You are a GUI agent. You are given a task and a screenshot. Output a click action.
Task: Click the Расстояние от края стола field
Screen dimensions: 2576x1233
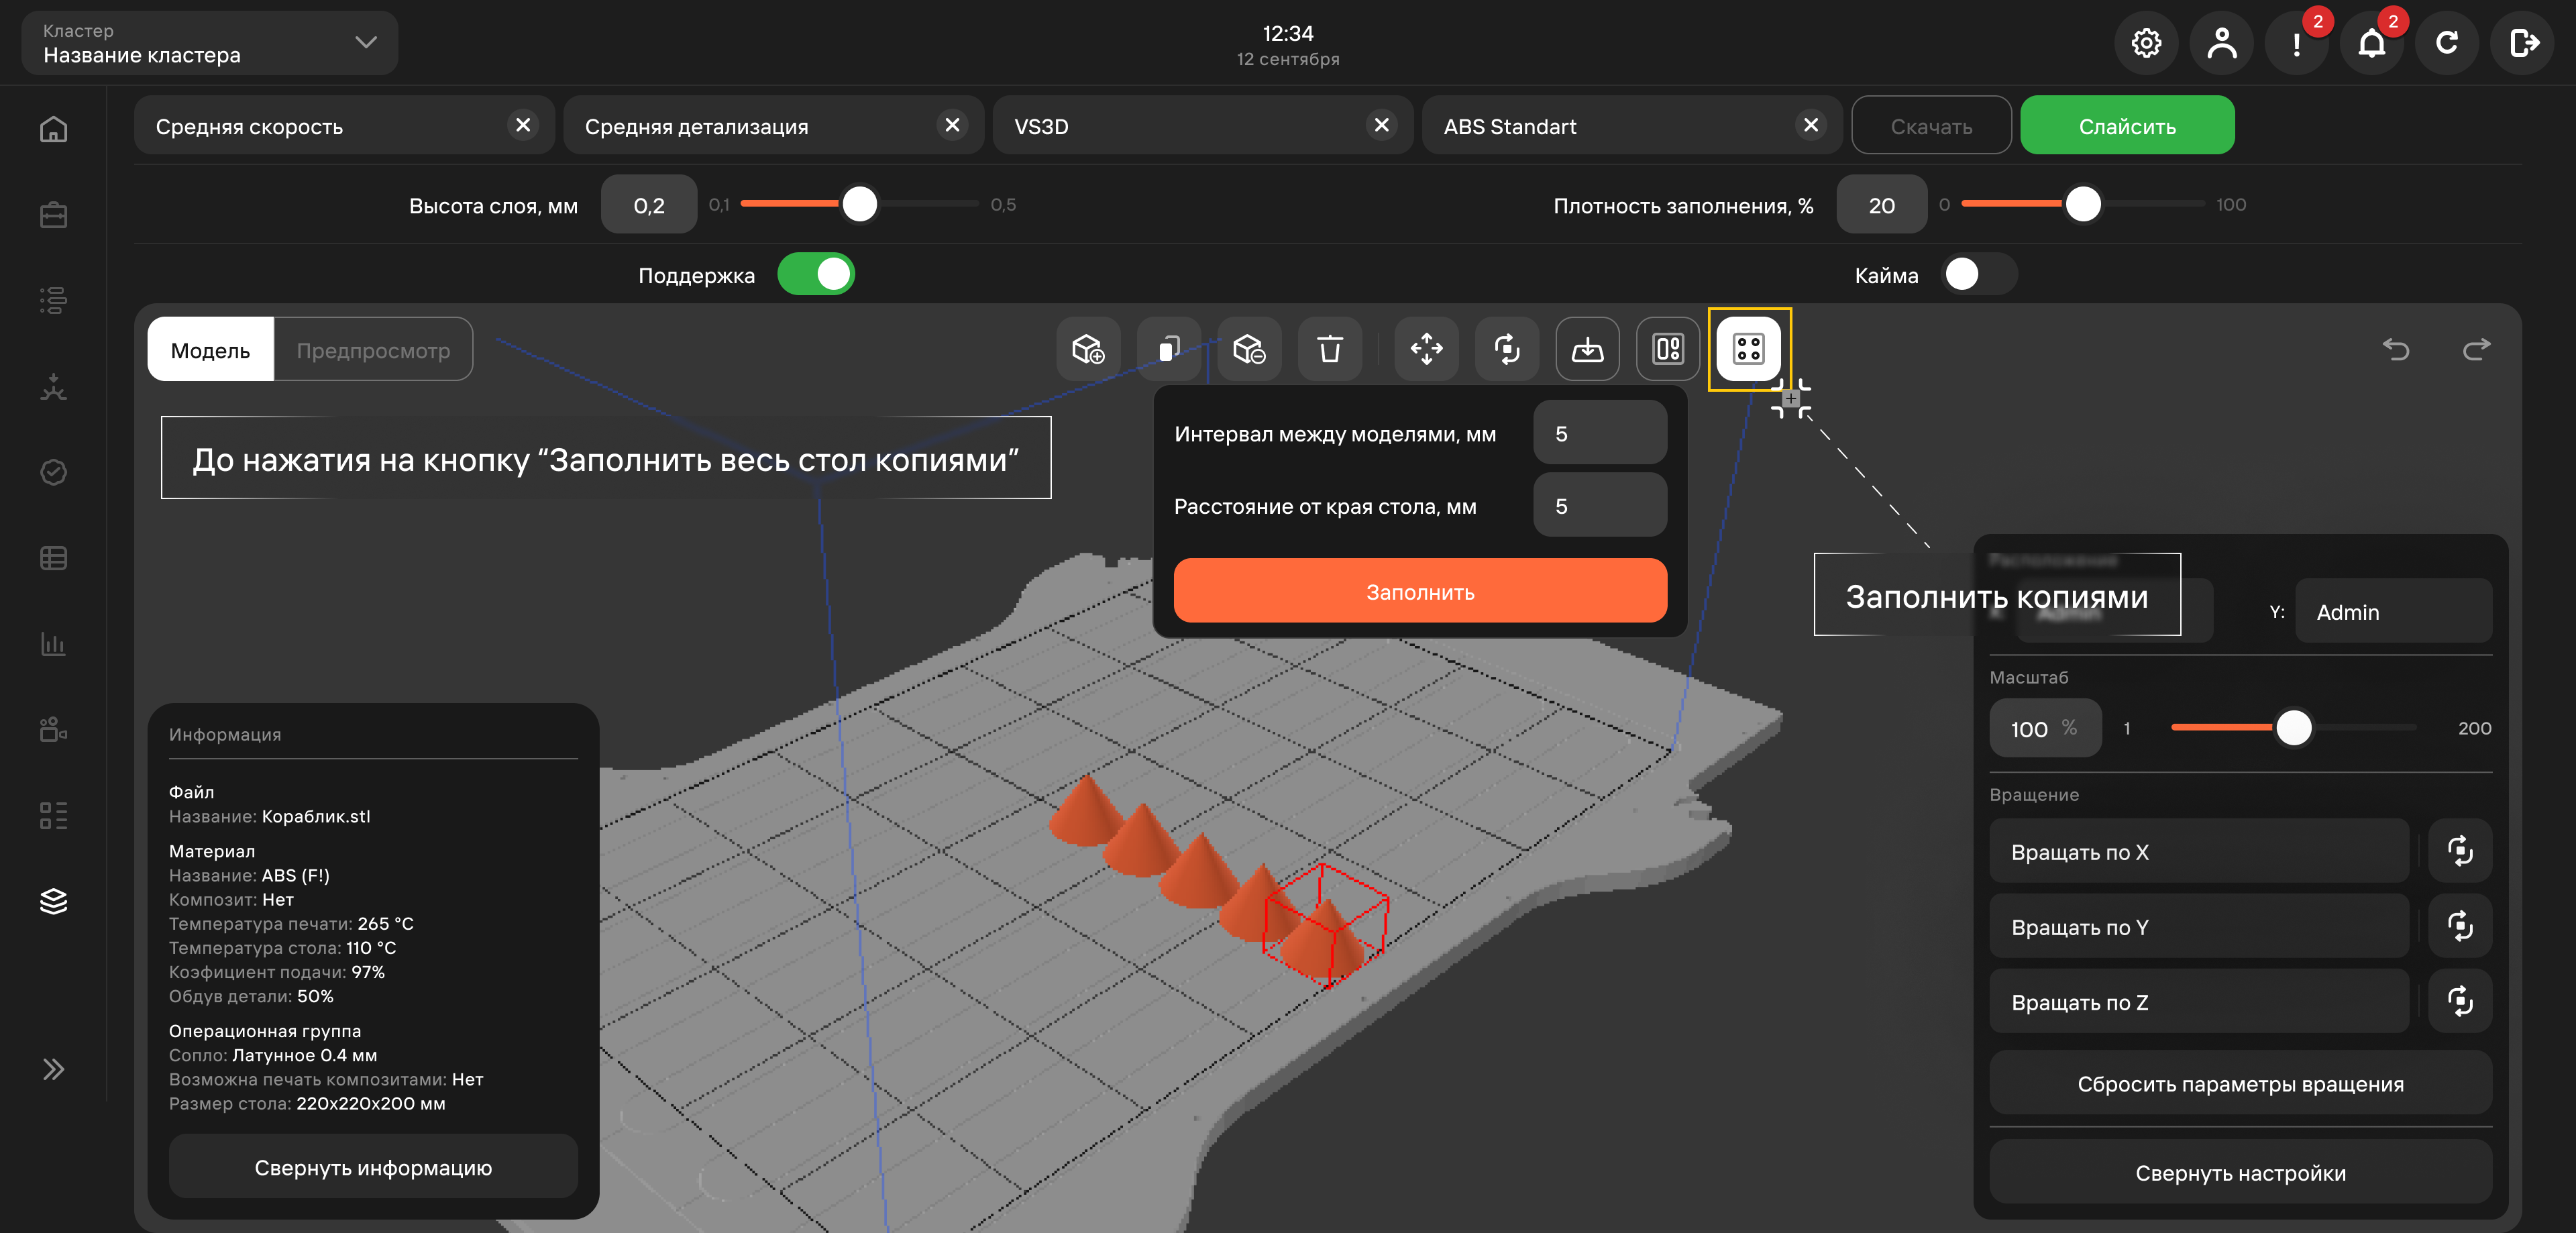tap(1600, 505)
